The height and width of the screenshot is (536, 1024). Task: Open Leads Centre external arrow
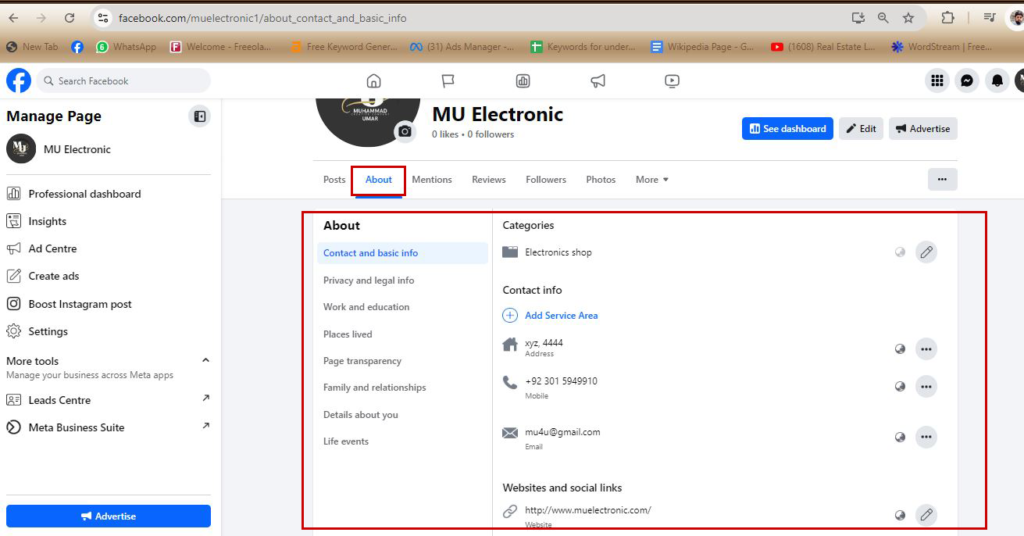coord(206,398)
